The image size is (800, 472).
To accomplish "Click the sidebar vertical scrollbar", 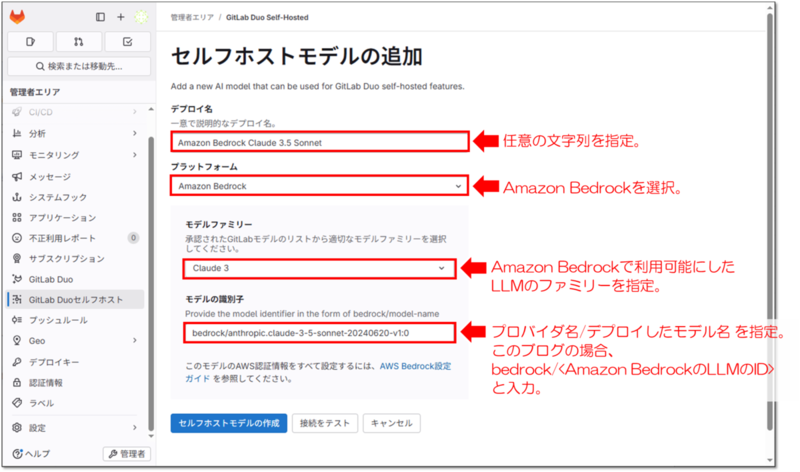I will pos(151,283).
